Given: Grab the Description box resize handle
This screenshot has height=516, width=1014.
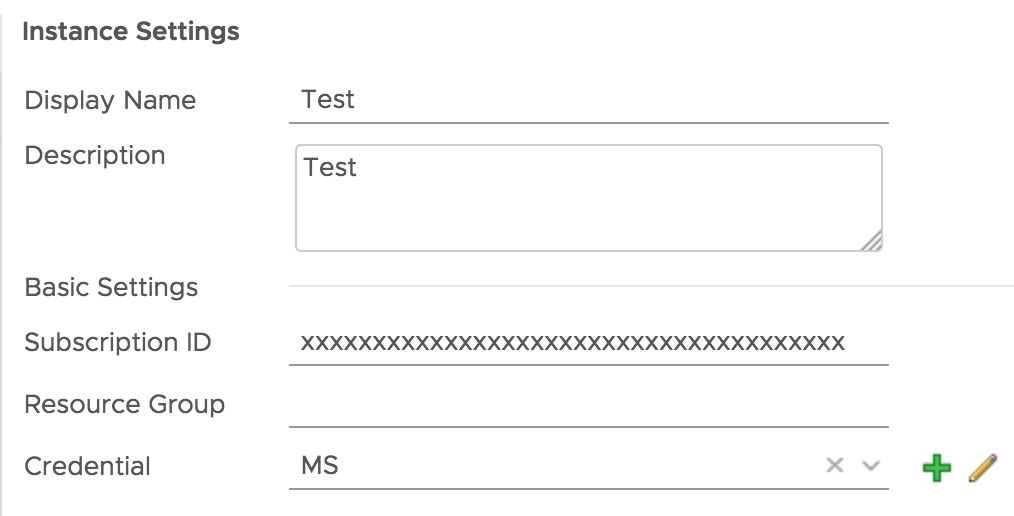Looking at the screenshot, I should [872, 240].
